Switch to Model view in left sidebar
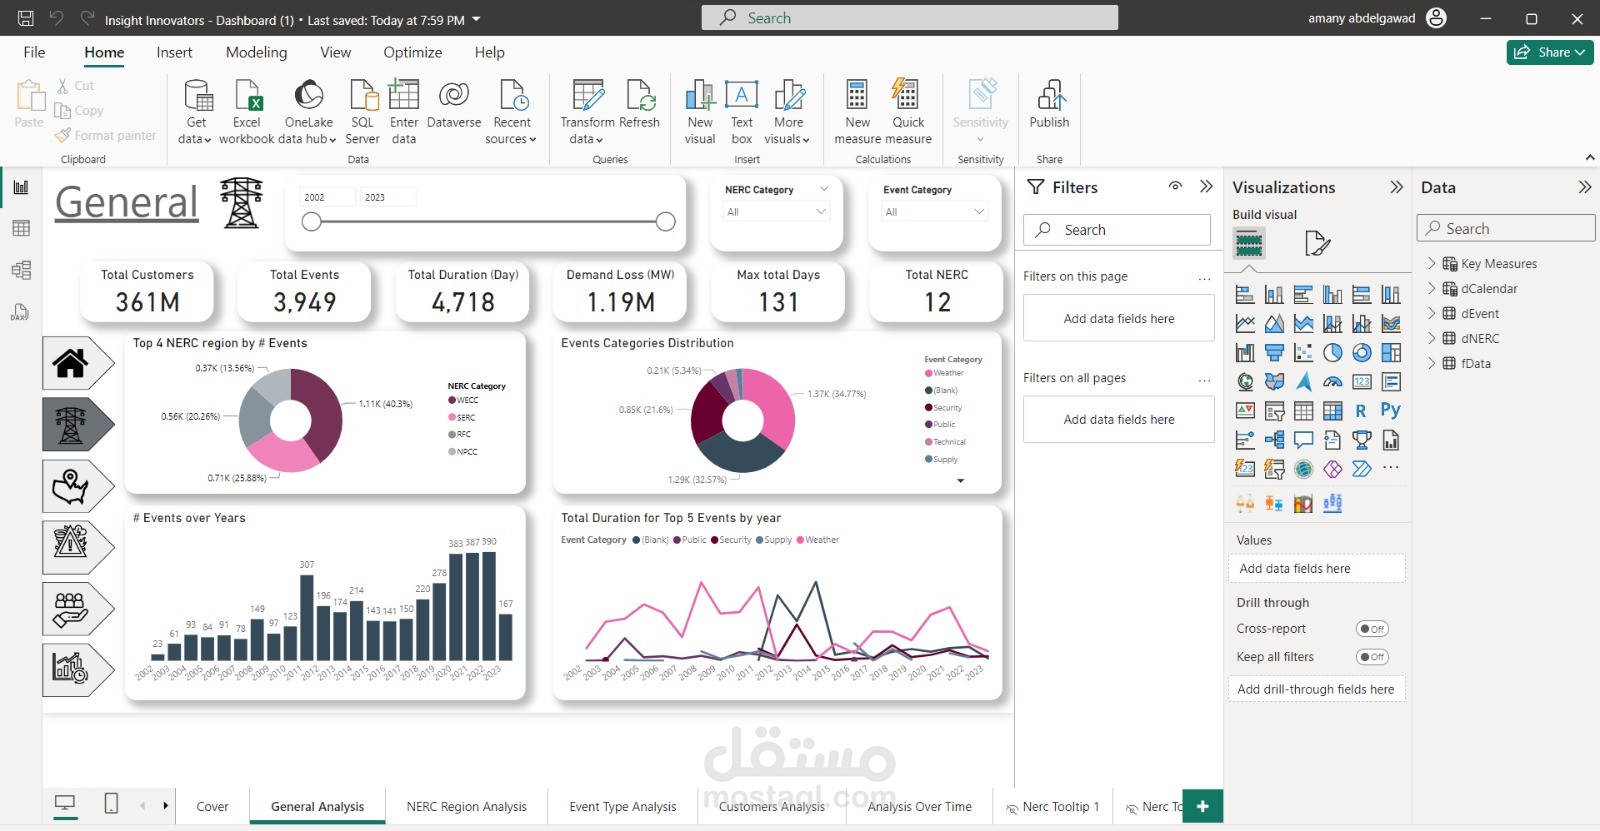1600x831 pixels. [21, 270]
